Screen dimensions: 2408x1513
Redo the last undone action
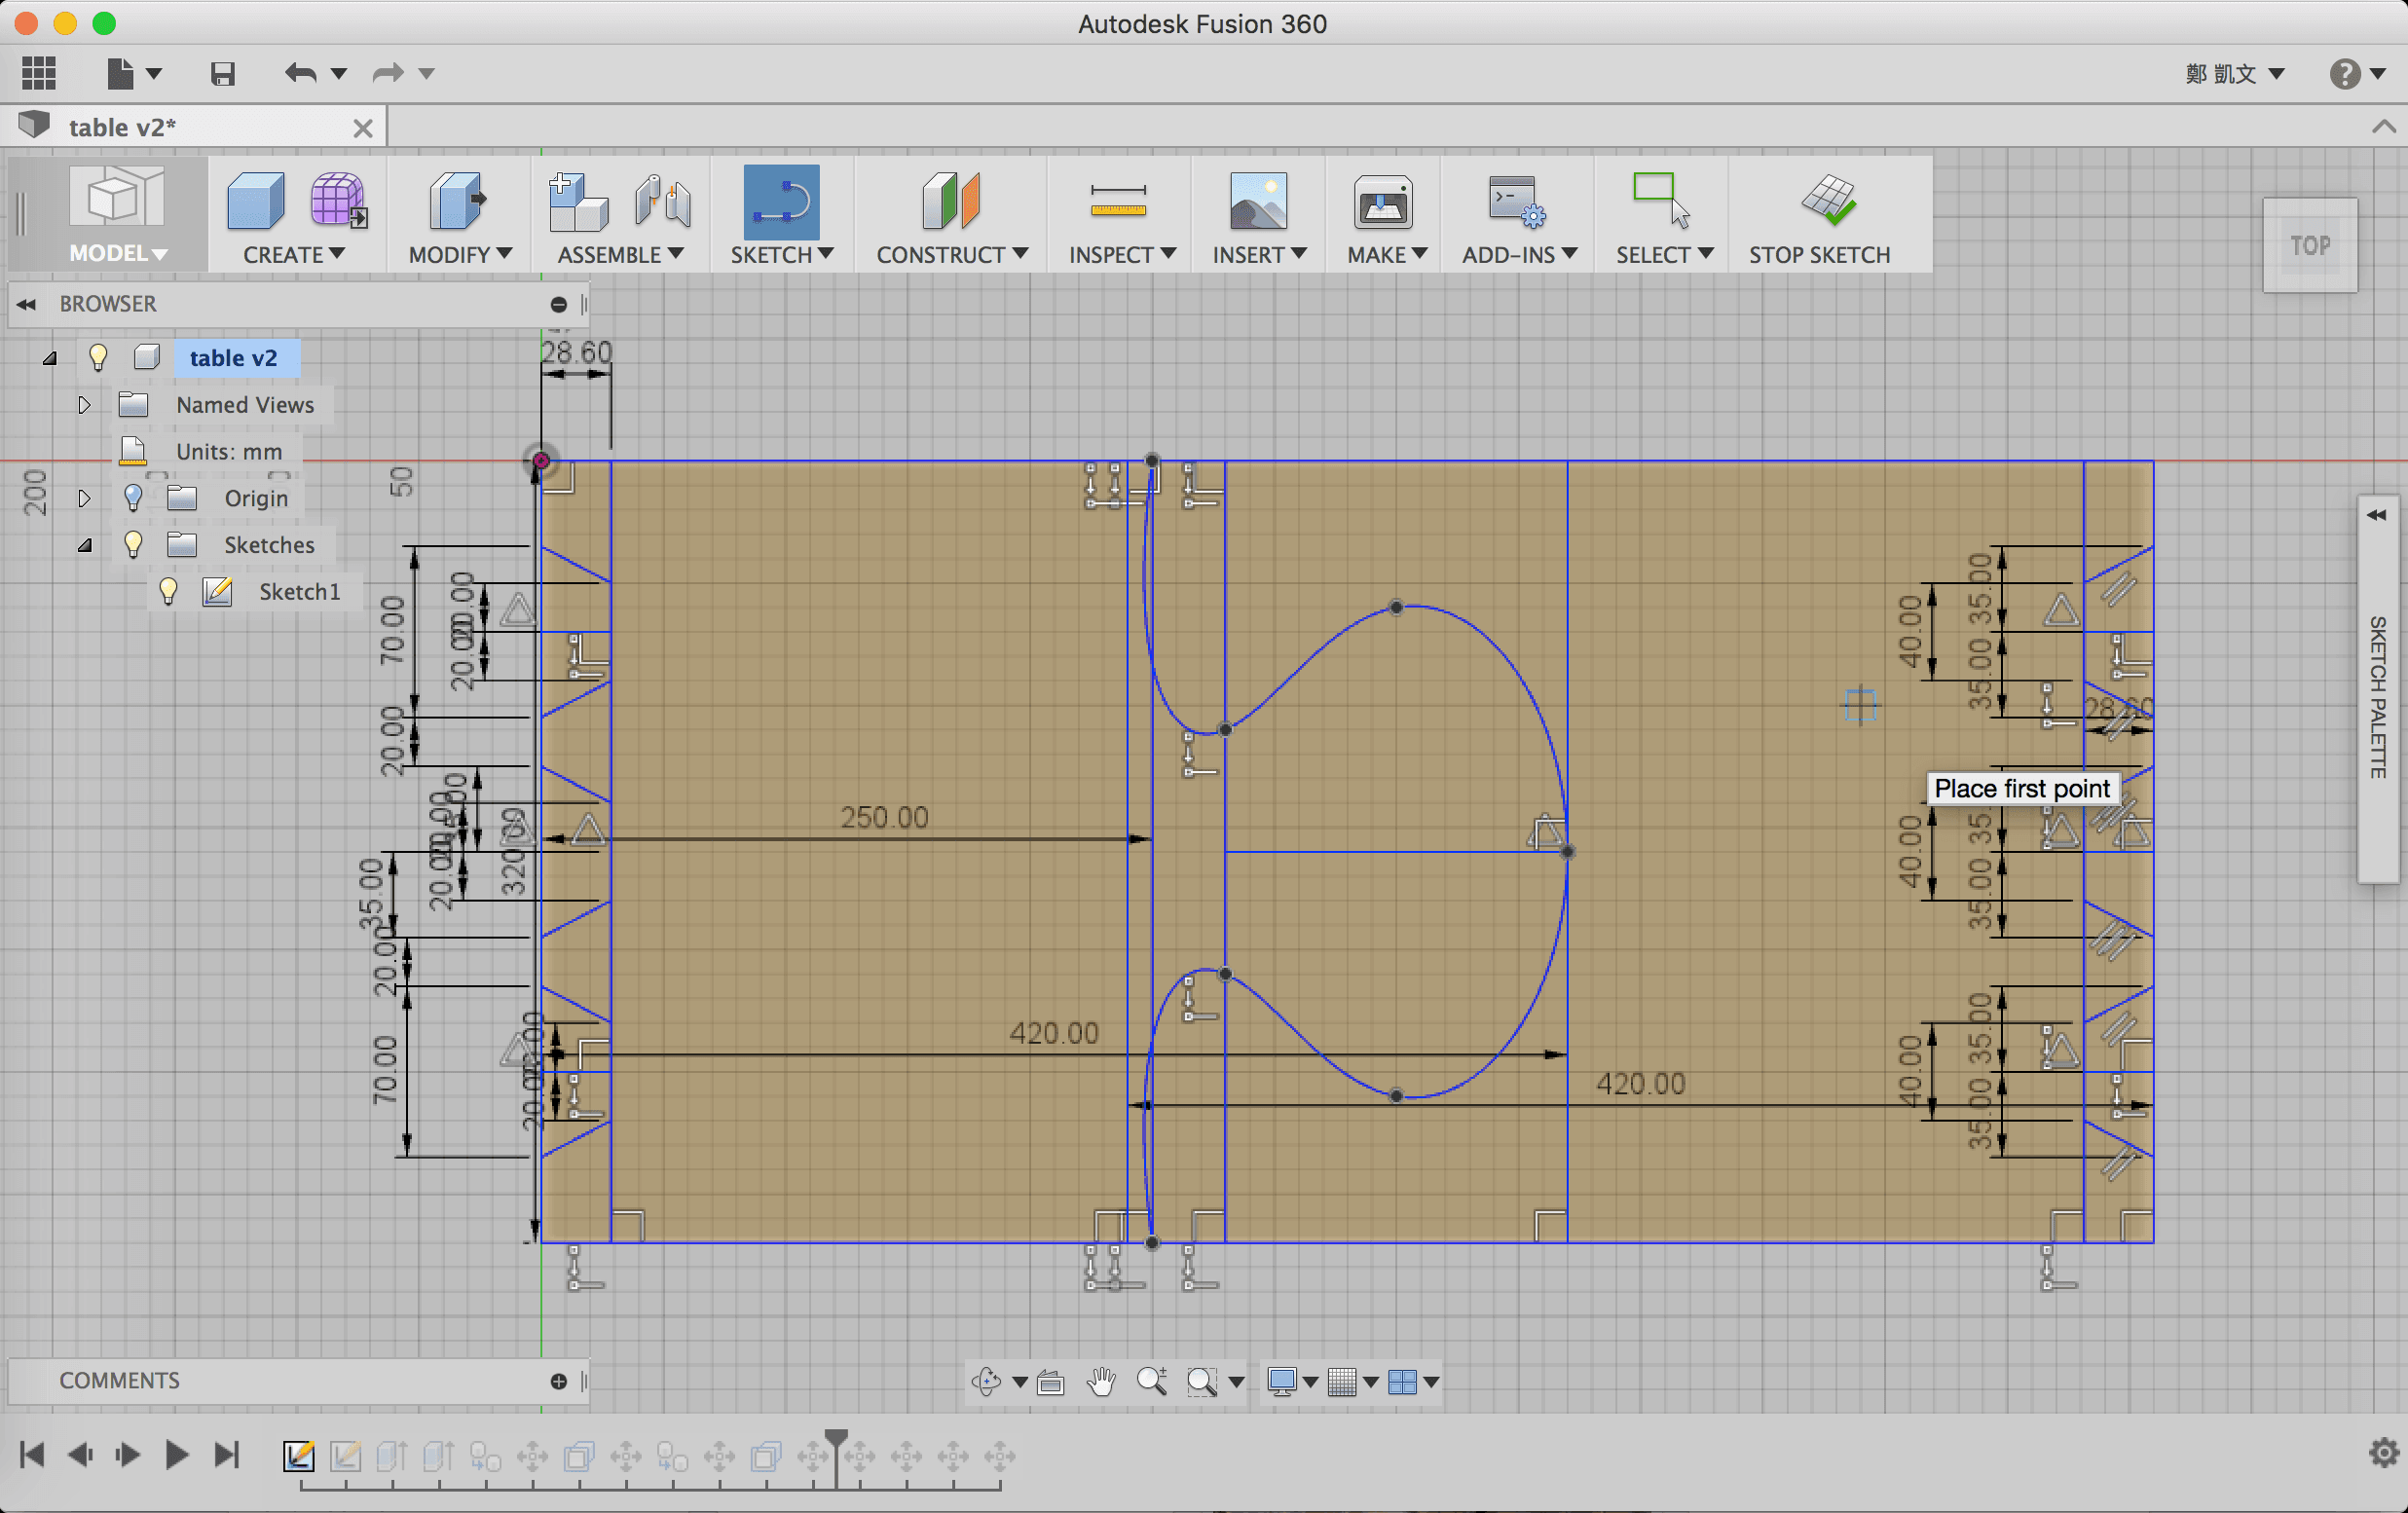tap(387, 73)
